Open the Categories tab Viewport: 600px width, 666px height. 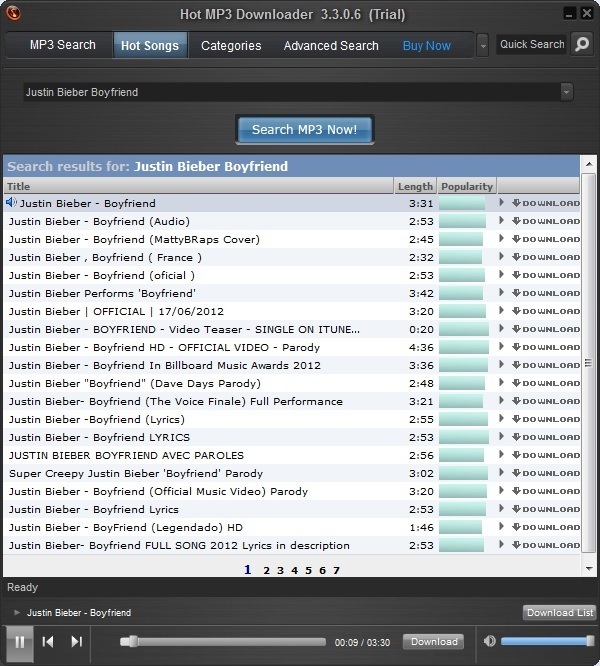pyautogui.click(x=231, y=45)
